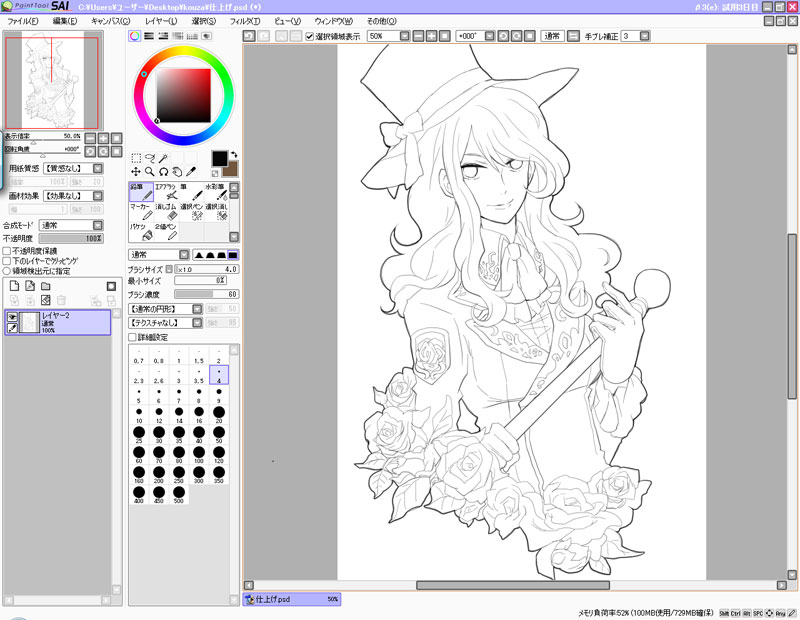Viewport: 800px width, 620px height.
Task: Toggle the 選択領域表示 checkbox
Action: click(309, 36)
